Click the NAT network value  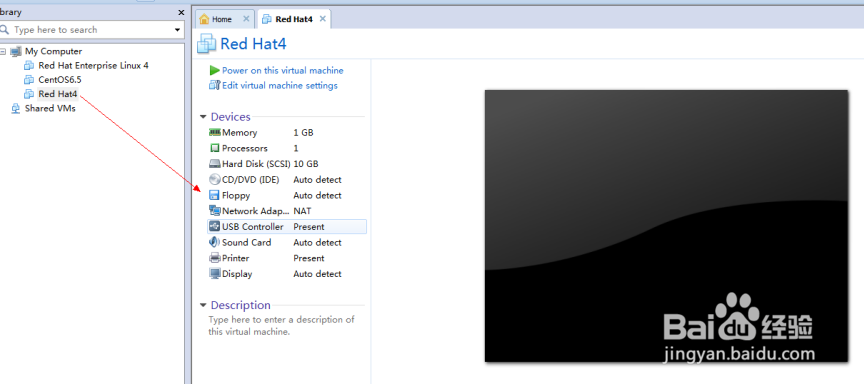[303, 211]
